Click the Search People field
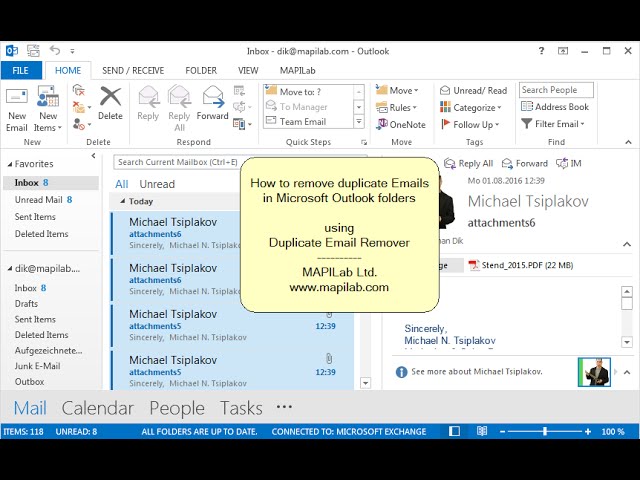Image resolution: width=640 pixels, height=480 pixels. pos(556,90)
